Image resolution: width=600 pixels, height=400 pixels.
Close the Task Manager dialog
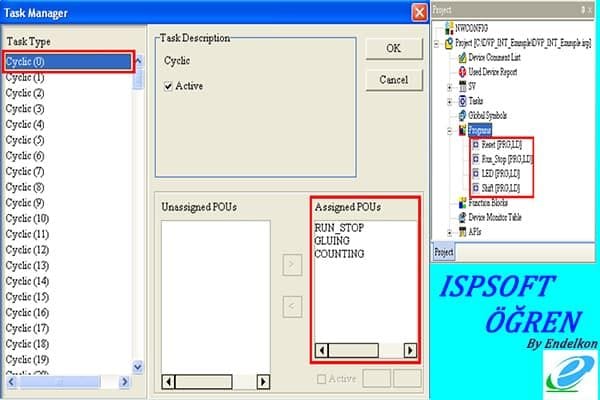pyautogui.click(x=419, y=12)
